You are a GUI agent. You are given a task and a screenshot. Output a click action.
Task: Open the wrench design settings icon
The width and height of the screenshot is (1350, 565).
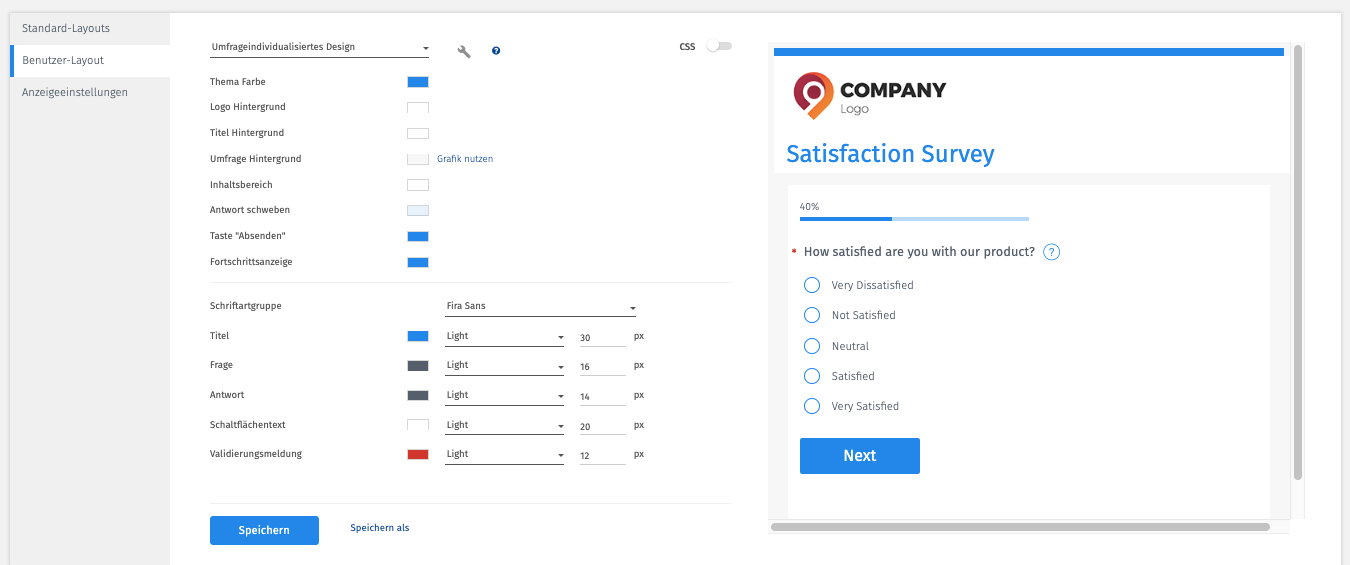(464, 51)
